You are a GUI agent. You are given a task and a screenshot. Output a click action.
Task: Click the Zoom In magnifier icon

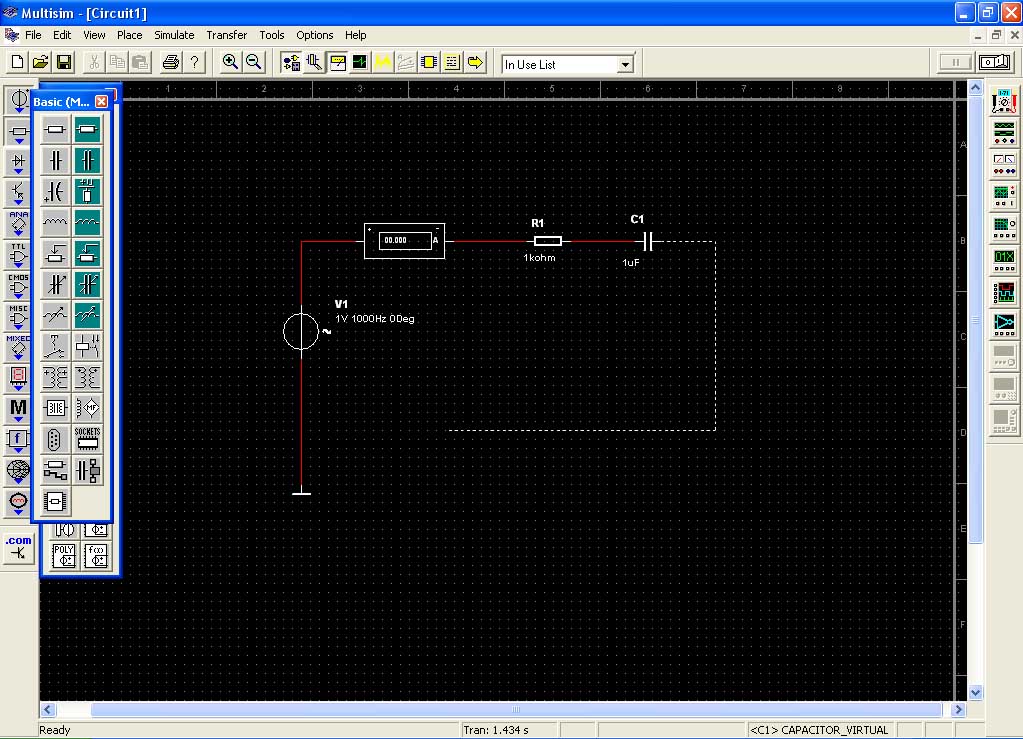[x=230, y=63]
